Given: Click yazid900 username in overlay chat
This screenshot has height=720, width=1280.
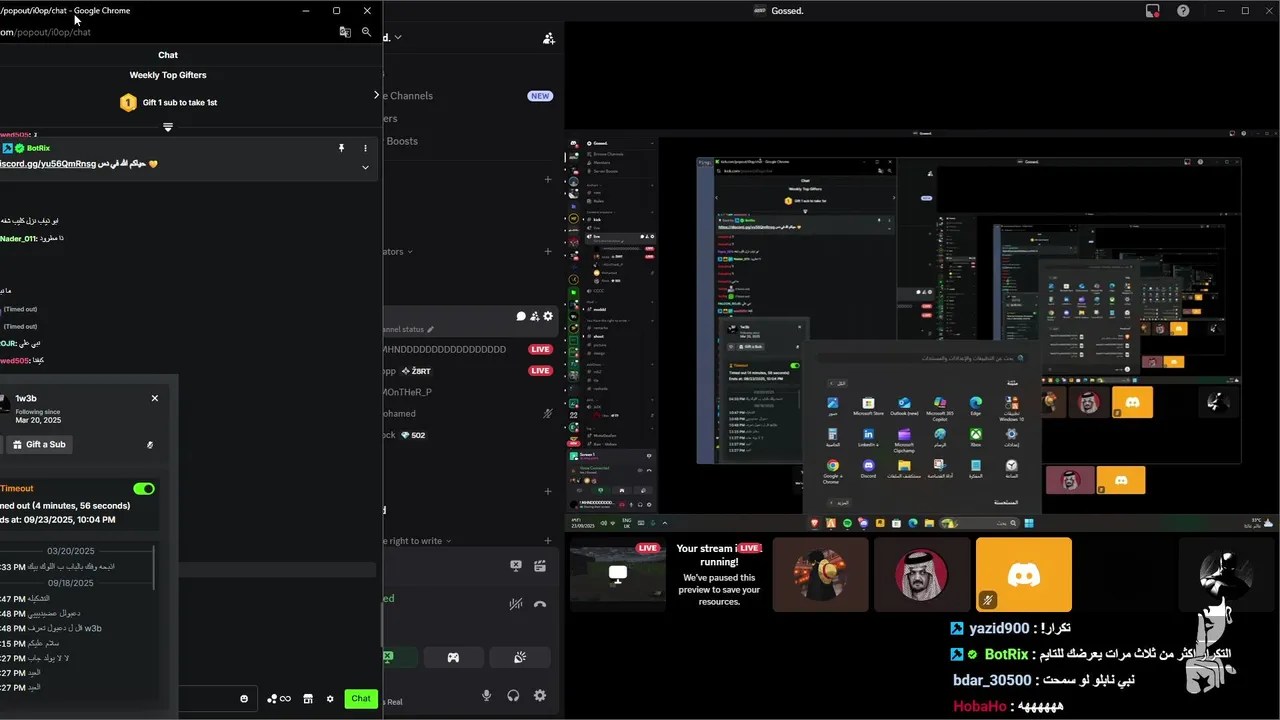Looking at the screenshot, I should 999,629.
